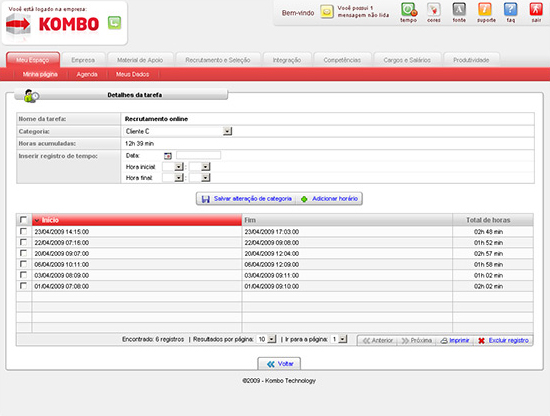Image resolution: width=550 pixels, height=416 pixels.
Task: Open the Competências tab
Action: (x=342, y=60)
